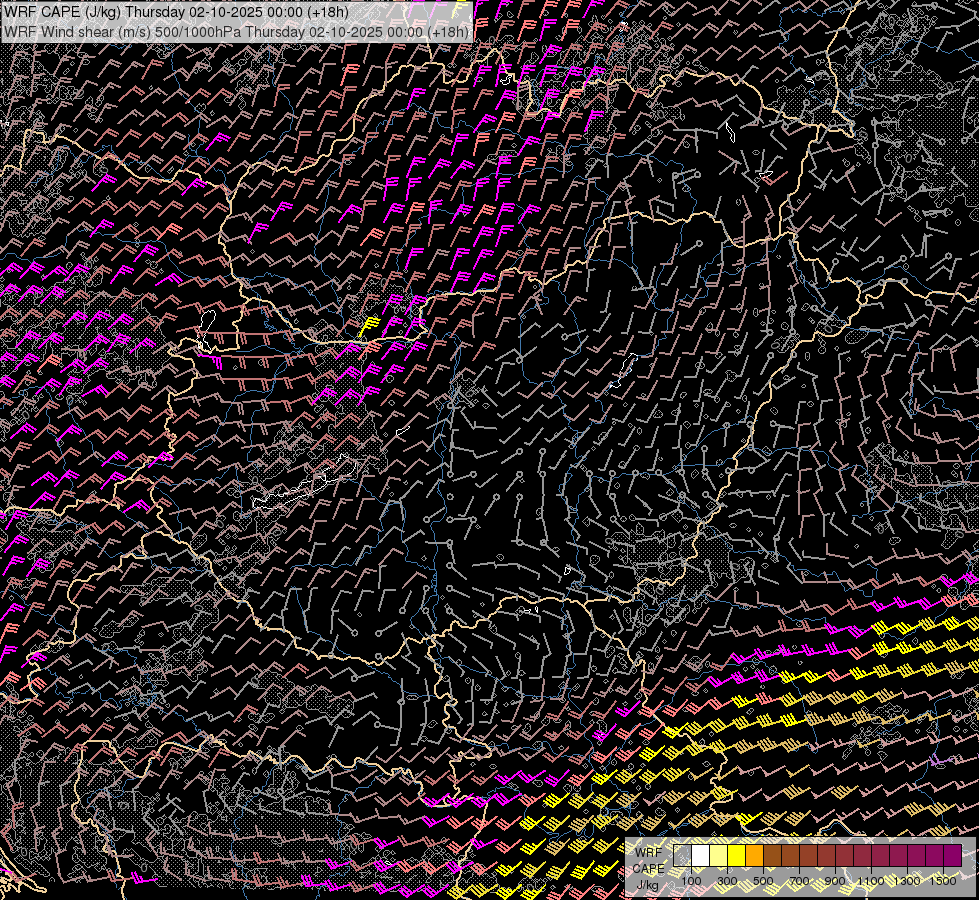Click the first brown swatch after orange
Image resolution: width=979 pixels, height=900 pixels.
(x=772, y=855)
